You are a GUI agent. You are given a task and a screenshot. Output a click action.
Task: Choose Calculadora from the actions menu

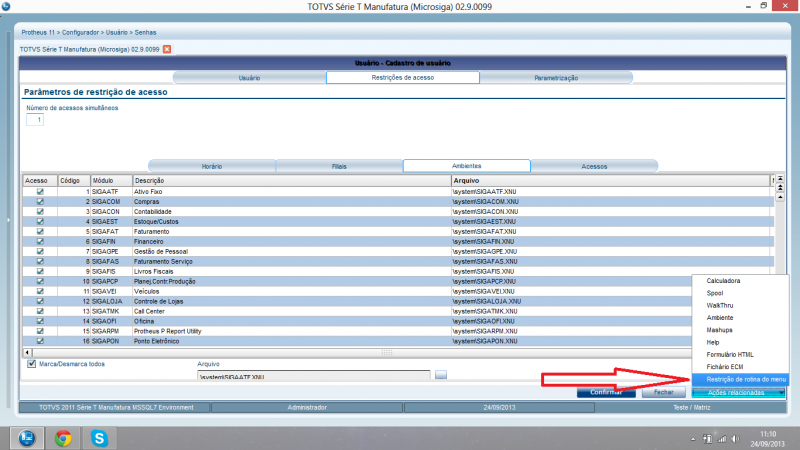pyautogui.click(x=740, y=281)
